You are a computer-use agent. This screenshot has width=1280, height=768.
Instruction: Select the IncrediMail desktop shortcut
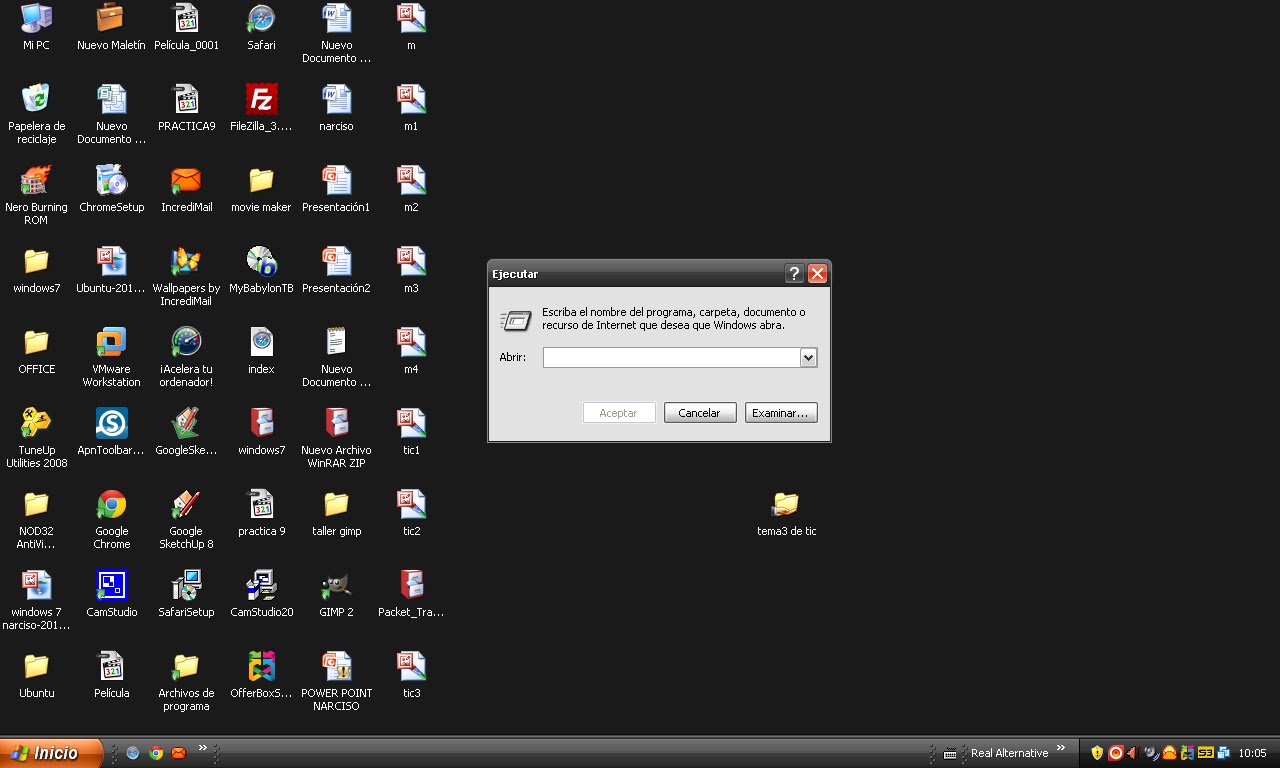(186, 188)
